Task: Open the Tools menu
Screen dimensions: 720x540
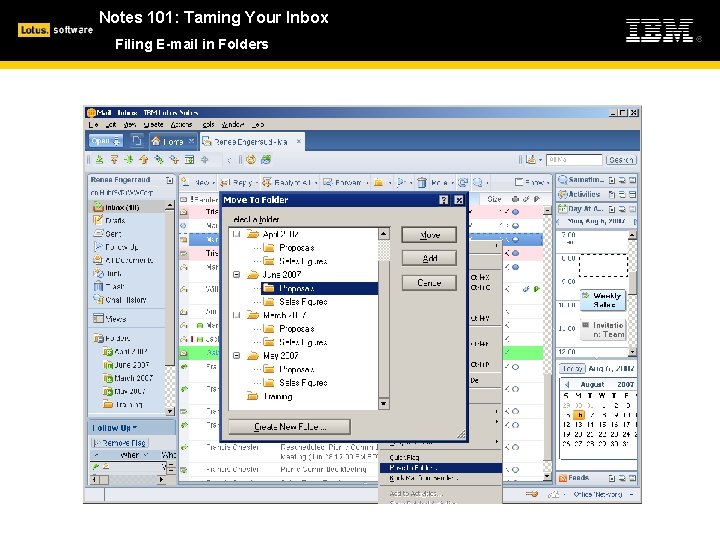Action: point(208,124)
